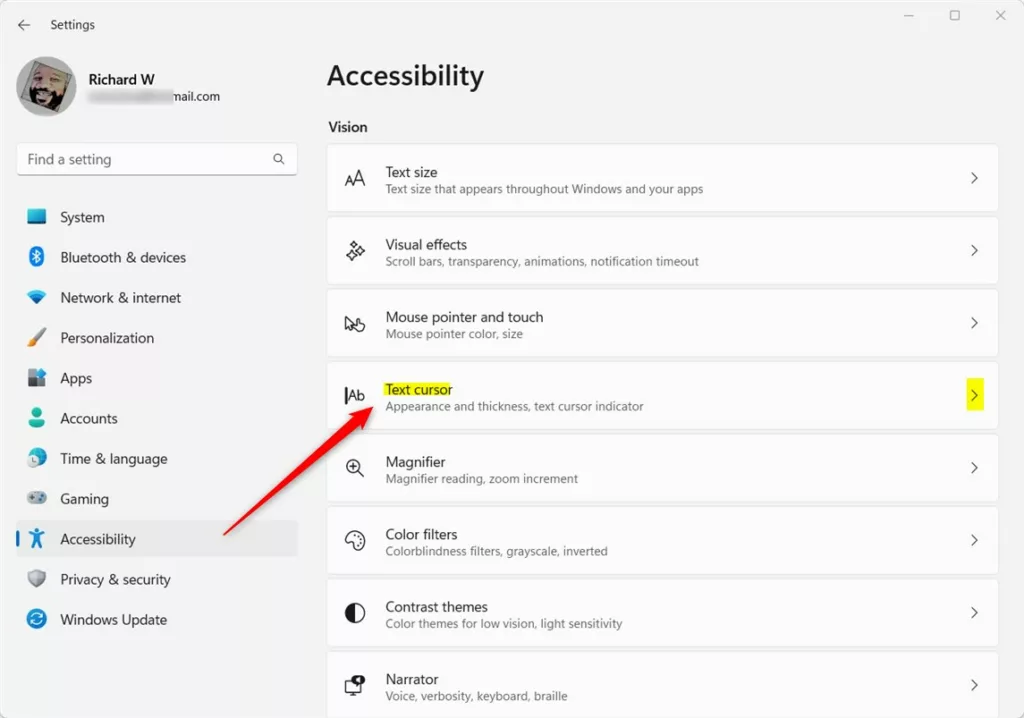The image size is (1024, 718).
Task: Click the Find a setting search box
Action: (x=157, y=159)
